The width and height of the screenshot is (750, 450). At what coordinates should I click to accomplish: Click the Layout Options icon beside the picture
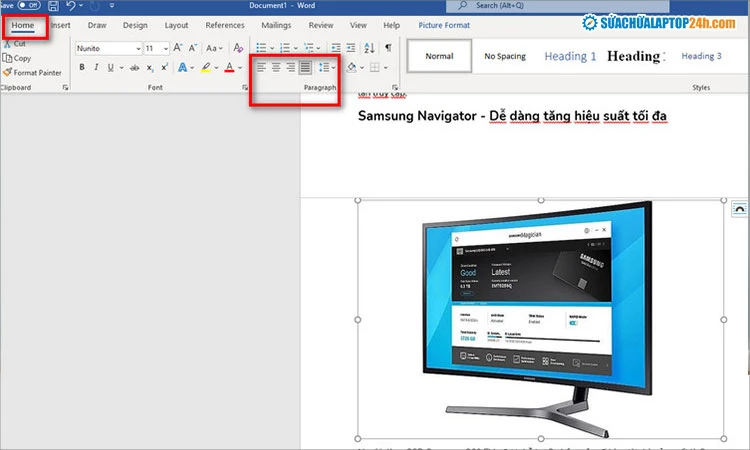click(x=739, y=209)
